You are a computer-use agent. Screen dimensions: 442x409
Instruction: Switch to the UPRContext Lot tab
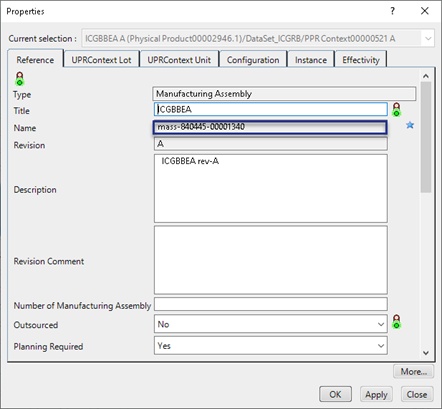click(101, 60)
